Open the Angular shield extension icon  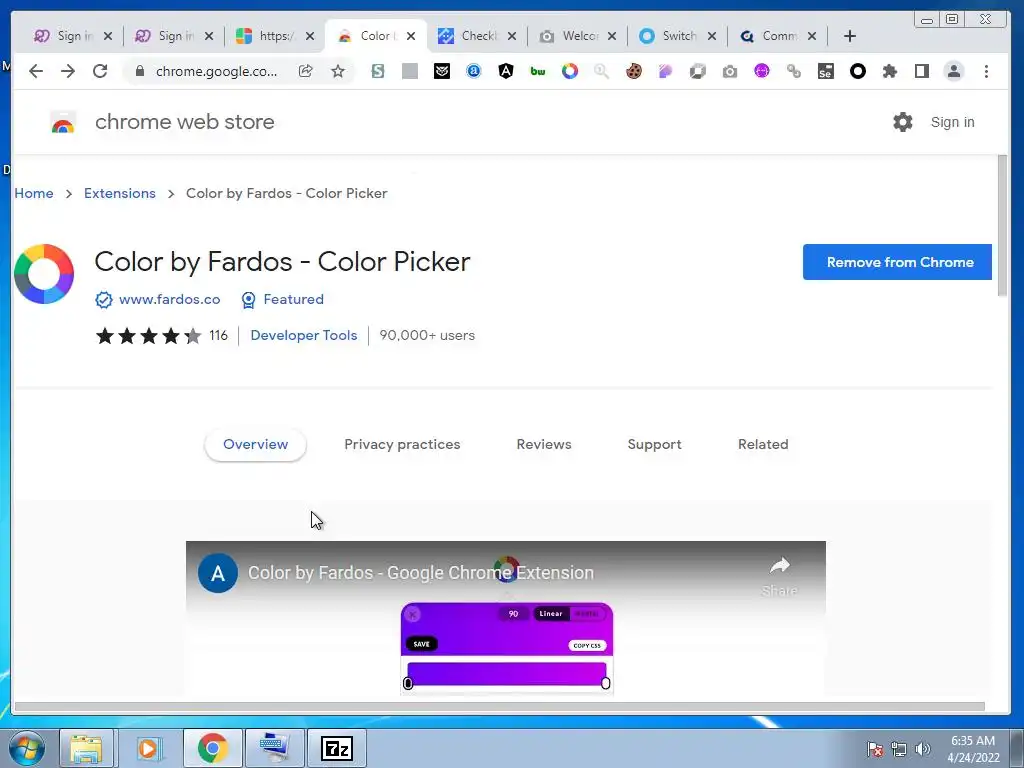505,71
